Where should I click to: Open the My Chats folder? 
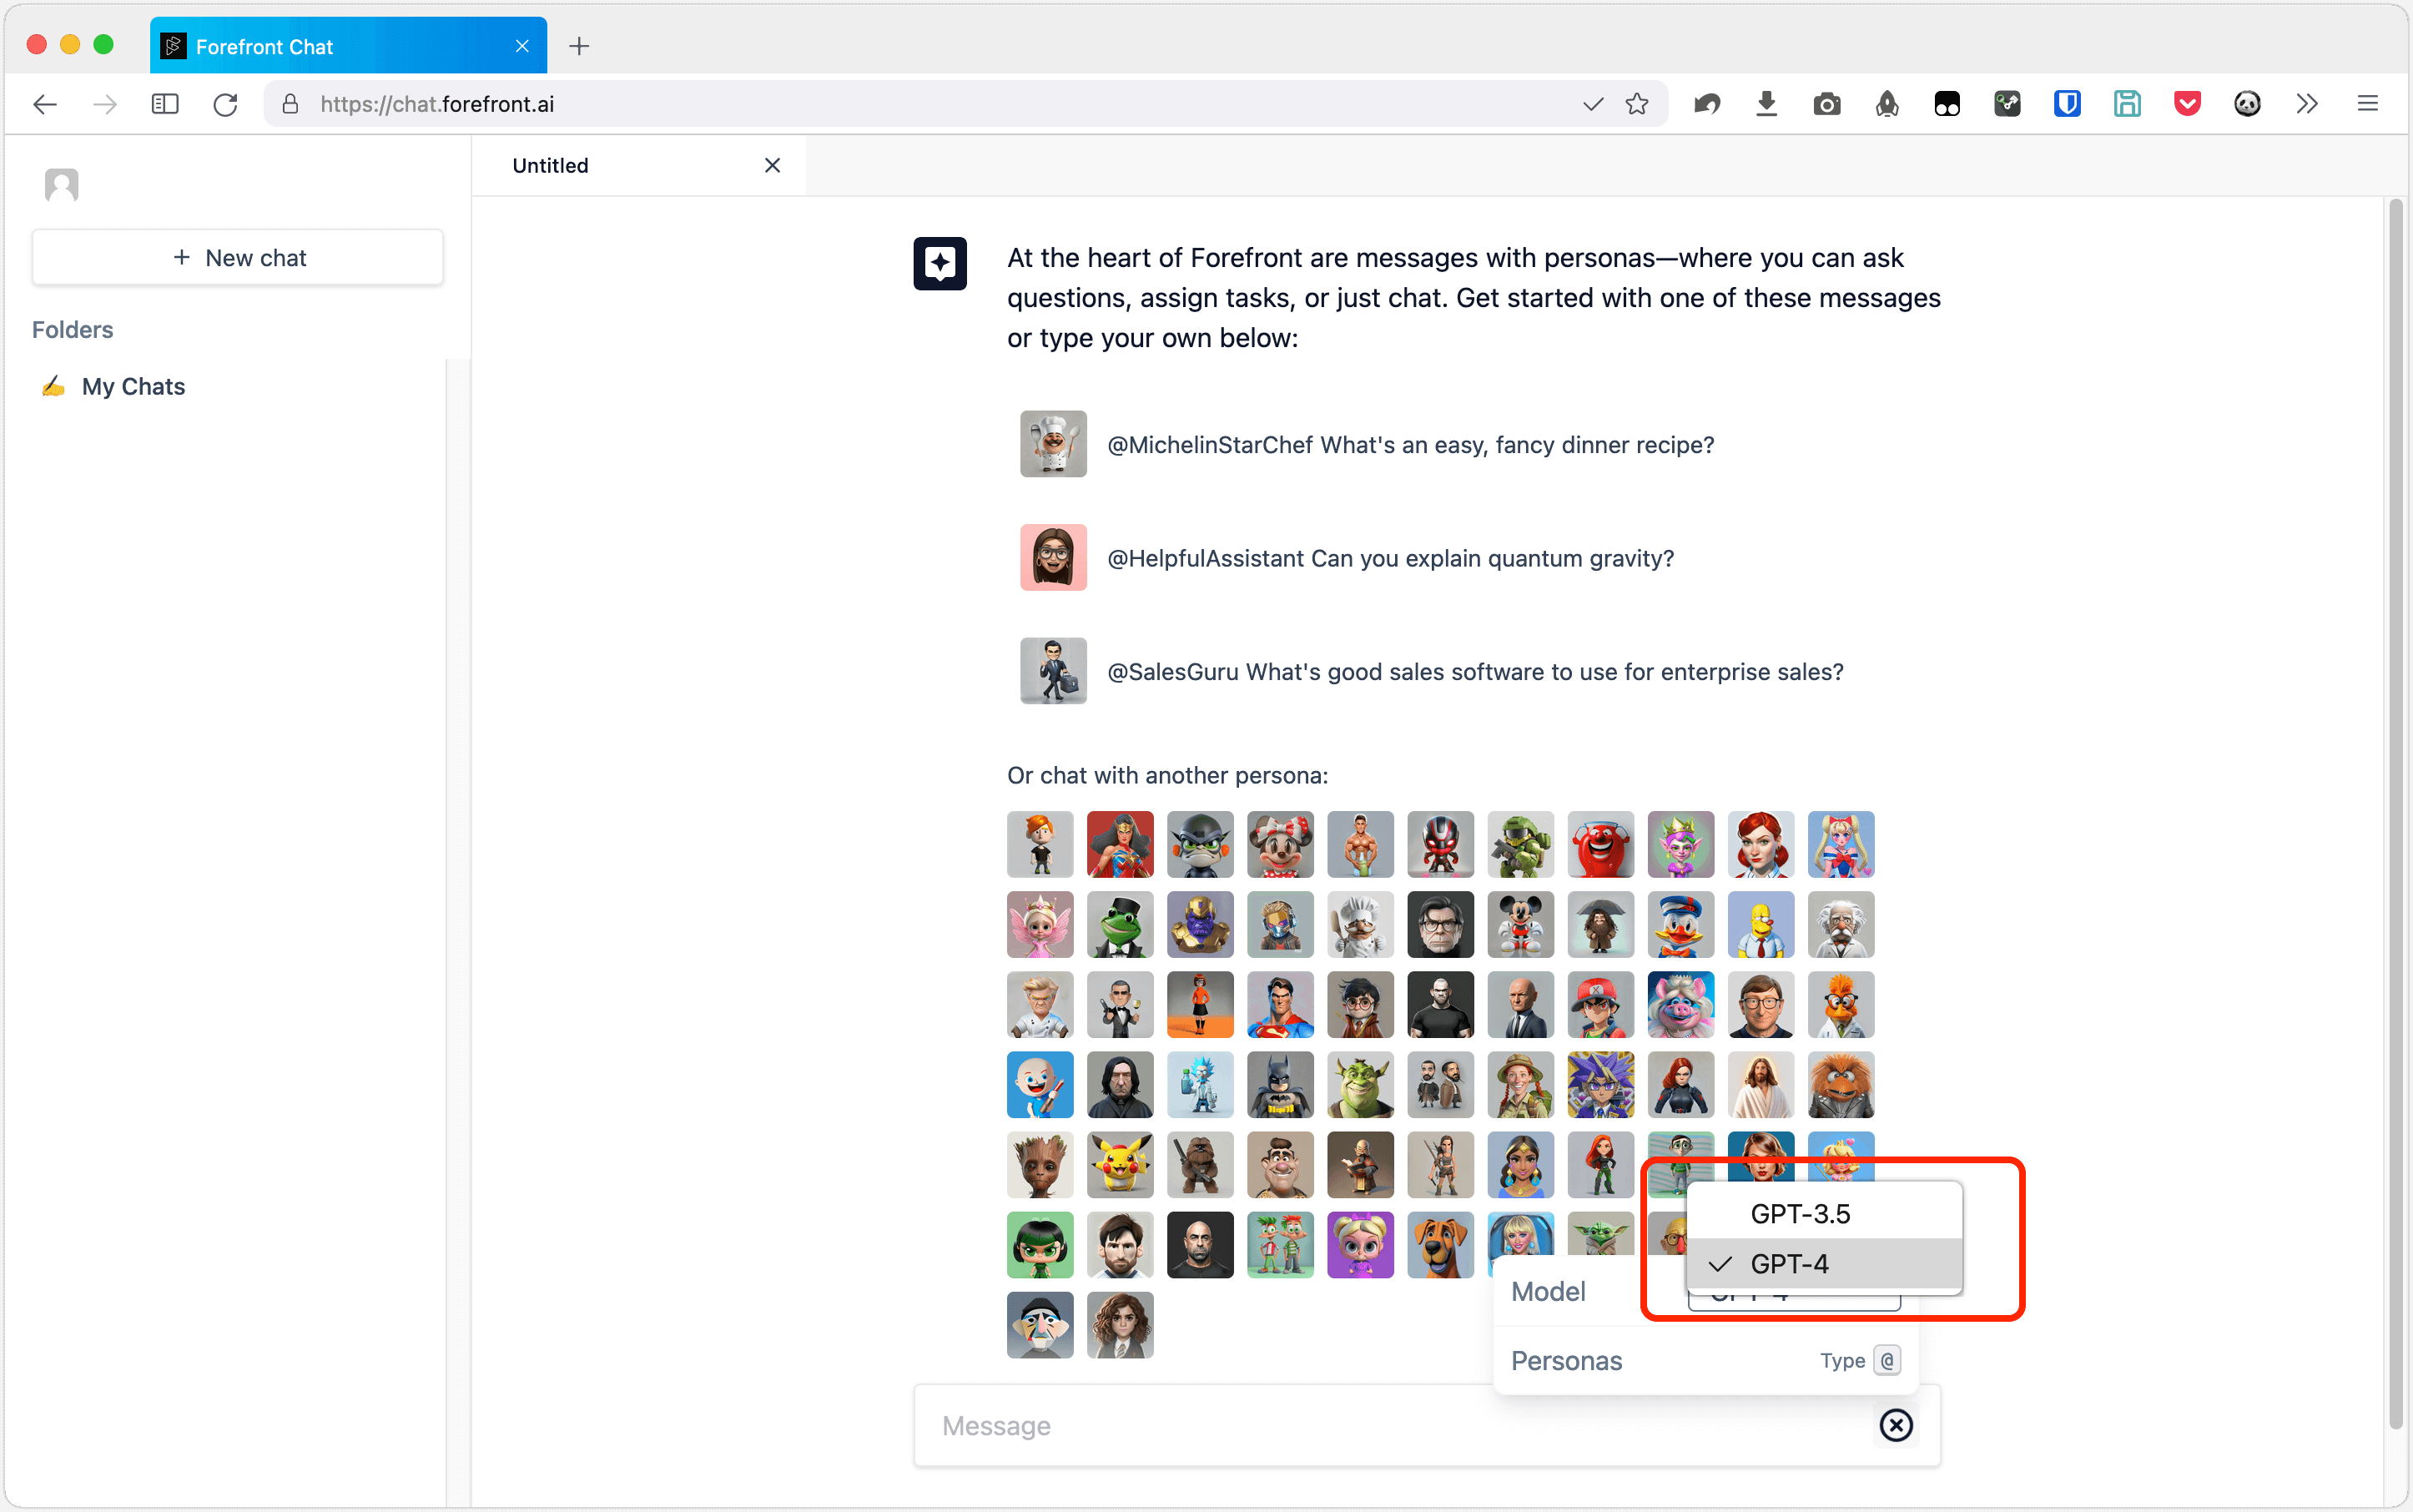point(133,386)
